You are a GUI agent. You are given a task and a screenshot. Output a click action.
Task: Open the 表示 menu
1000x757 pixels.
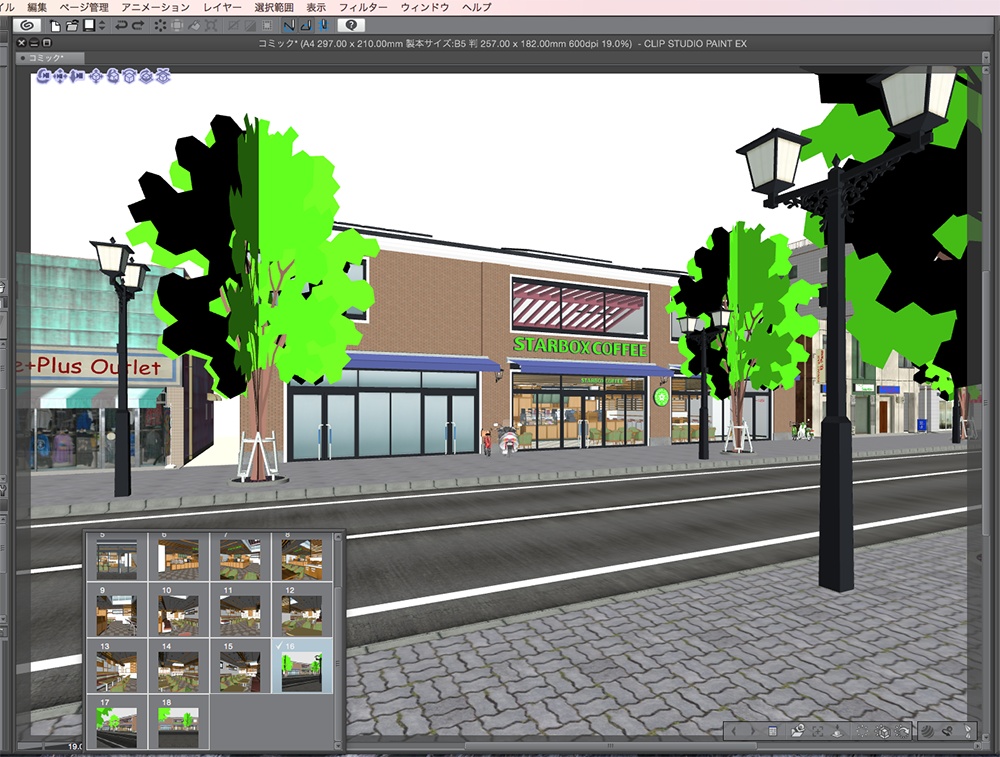pyautogui.click(x=316, y=7)
